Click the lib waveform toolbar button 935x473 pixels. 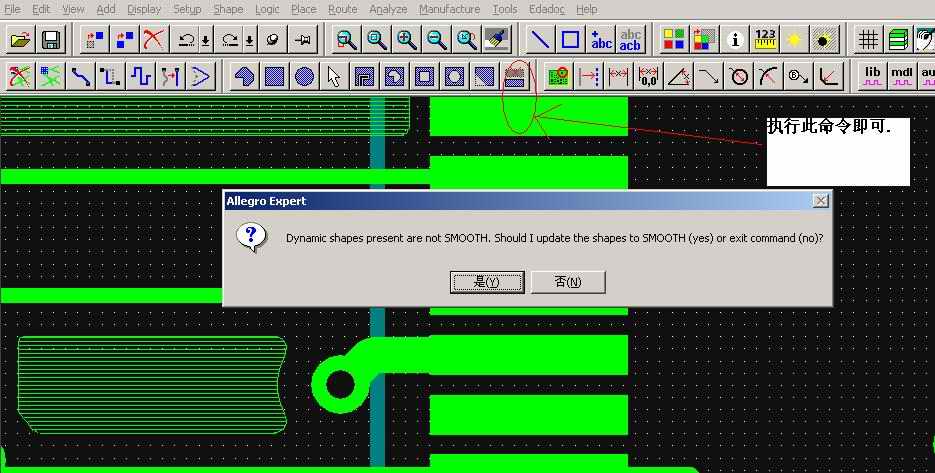point(872,76)
